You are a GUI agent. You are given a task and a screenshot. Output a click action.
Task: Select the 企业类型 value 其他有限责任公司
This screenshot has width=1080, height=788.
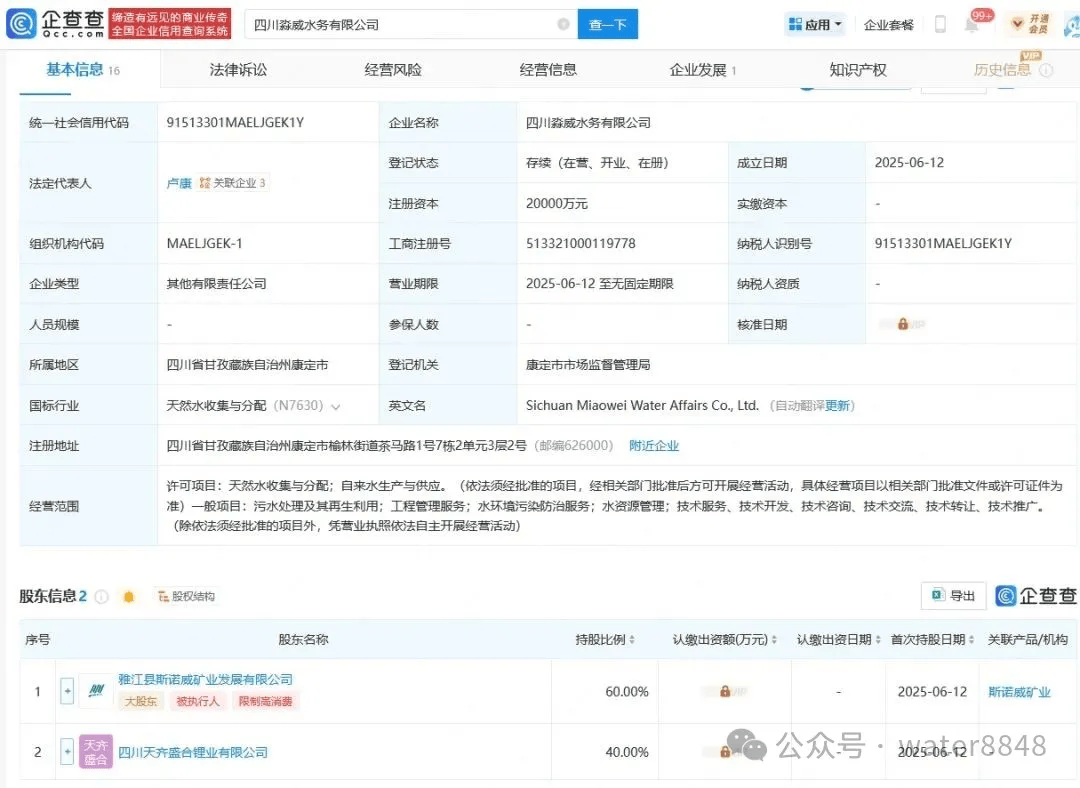click(x=216, y=284)
